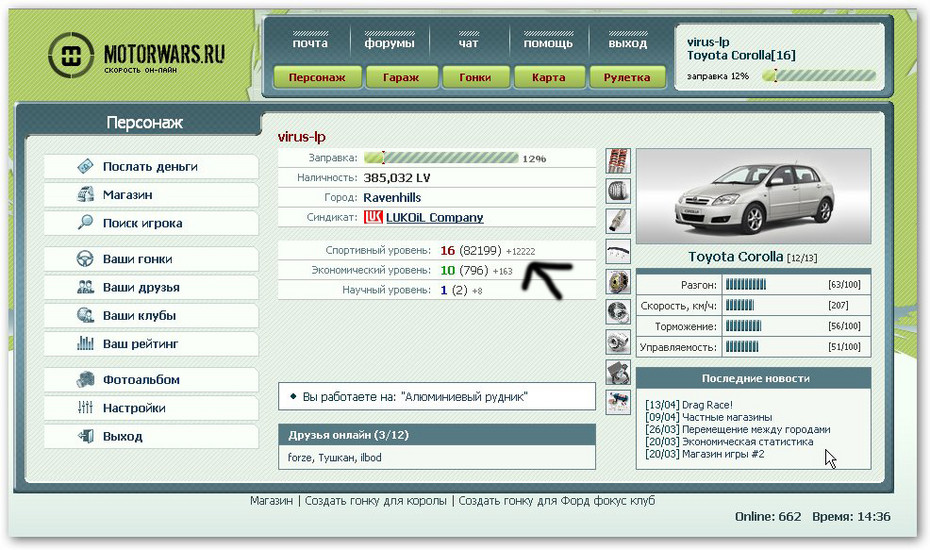Screen dimensions: 930x550
Task: Click the sliders icon beside Настройки
Action: 85,407
